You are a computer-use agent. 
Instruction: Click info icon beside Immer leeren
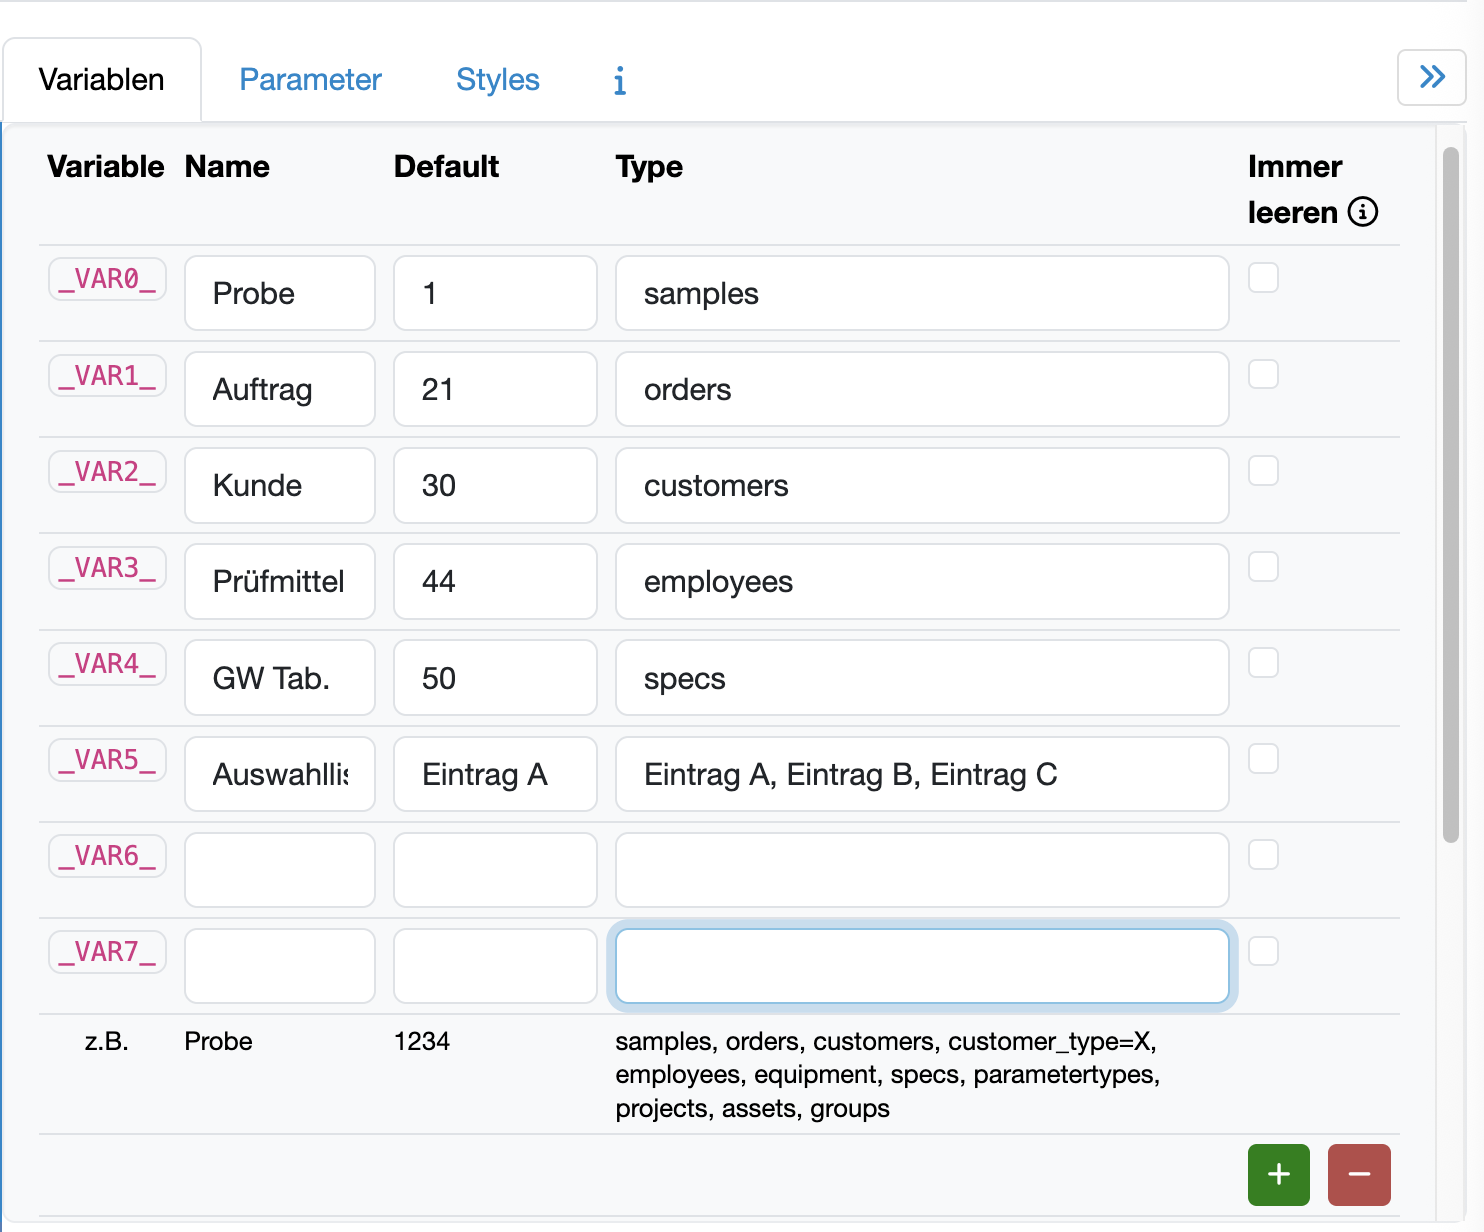point(1362,212)
